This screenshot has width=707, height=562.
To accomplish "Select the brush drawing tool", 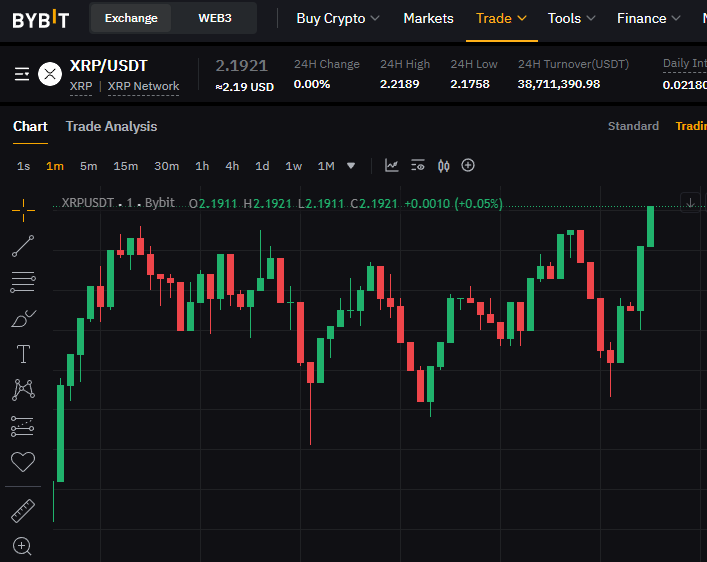I will [x=23, y=318].
